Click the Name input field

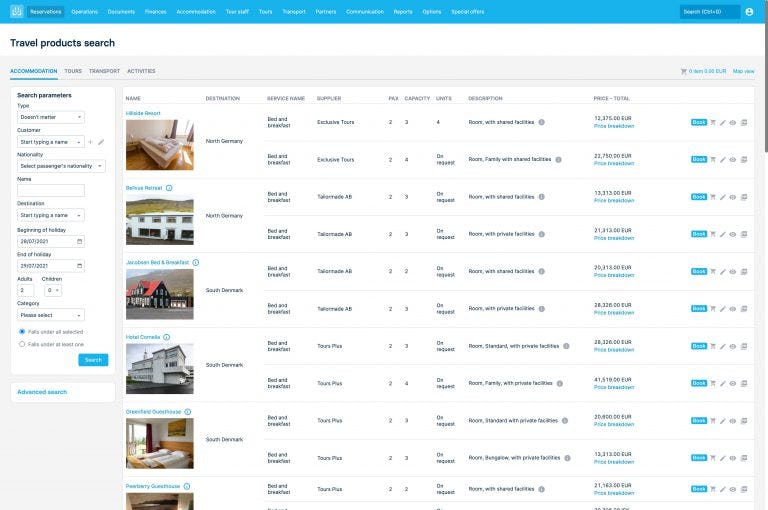point(51,191)
